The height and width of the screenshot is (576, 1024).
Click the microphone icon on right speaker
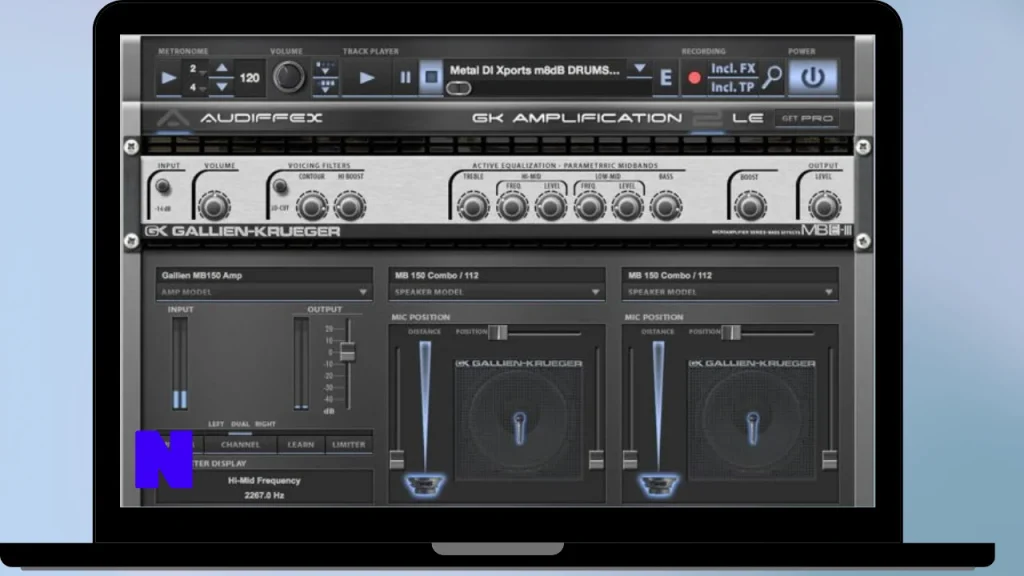pos(753,428)
